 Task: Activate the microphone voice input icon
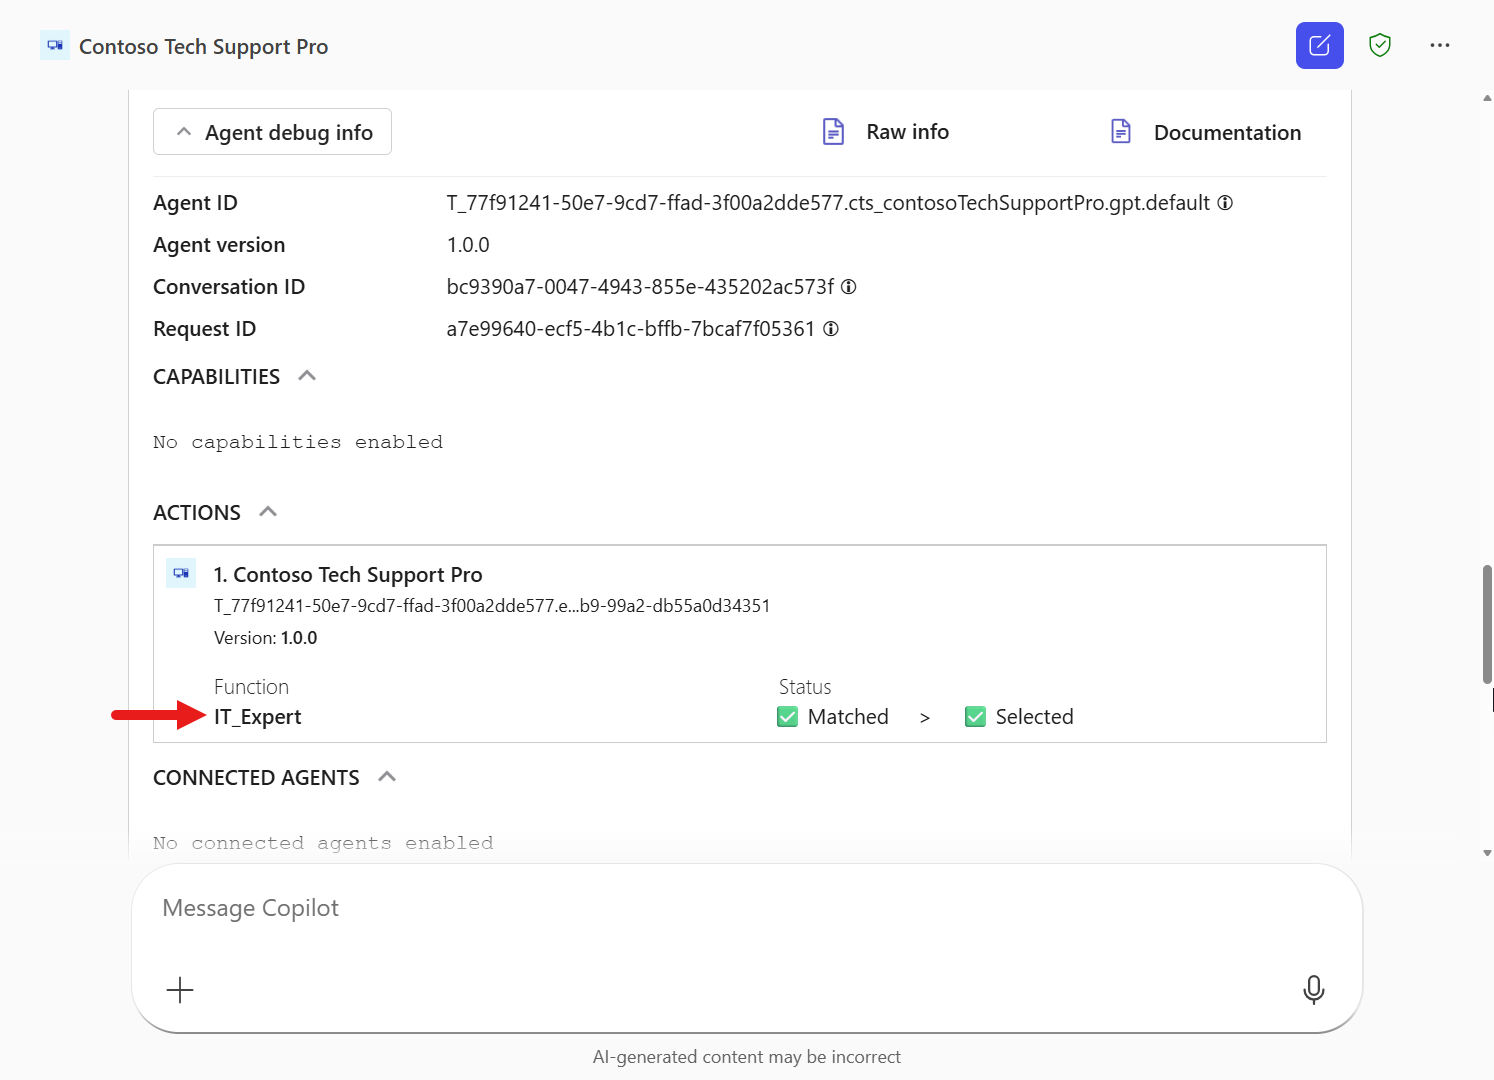point(1314,989)
